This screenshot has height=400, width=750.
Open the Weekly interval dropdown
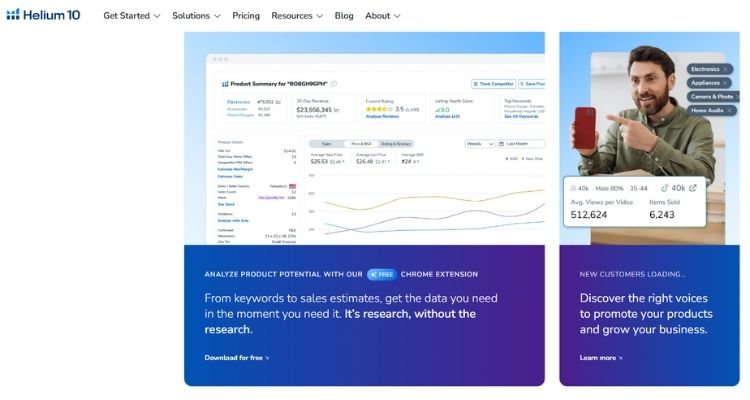pyautogui.click(x=480, y=144)
